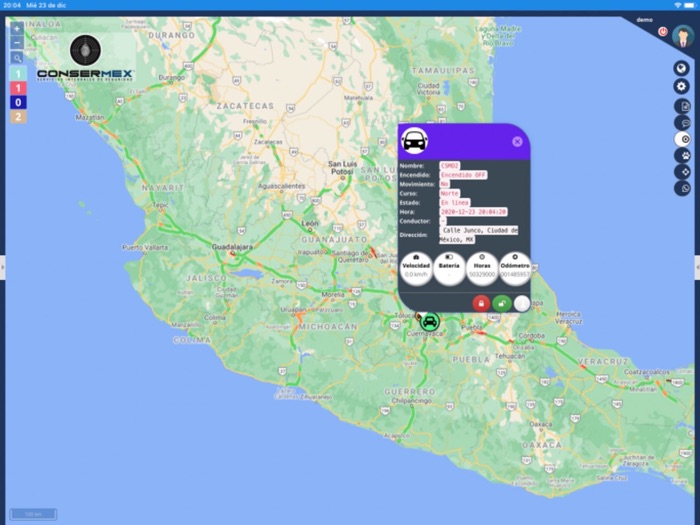Viewport: 700px width, 525px height.
Task: Expand the left side panel handle
Action: (x=2, y=268)
